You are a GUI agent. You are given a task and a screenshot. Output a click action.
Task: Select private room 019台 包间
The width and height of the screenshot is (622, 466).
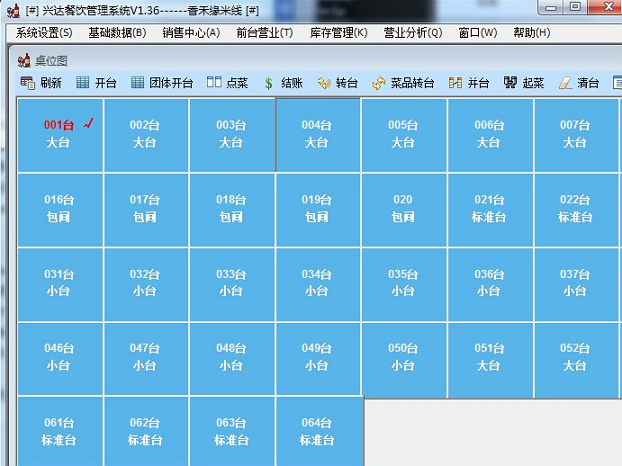click(x=318, y=210)
